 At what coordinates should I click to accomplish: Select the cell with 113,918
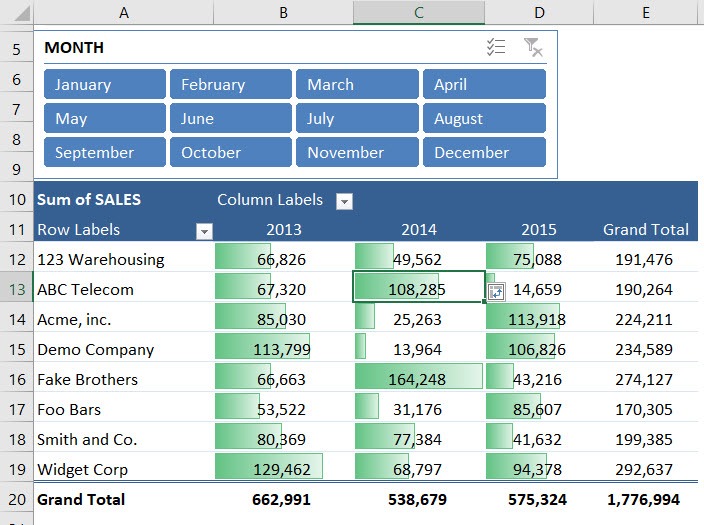tap(539, 319)
